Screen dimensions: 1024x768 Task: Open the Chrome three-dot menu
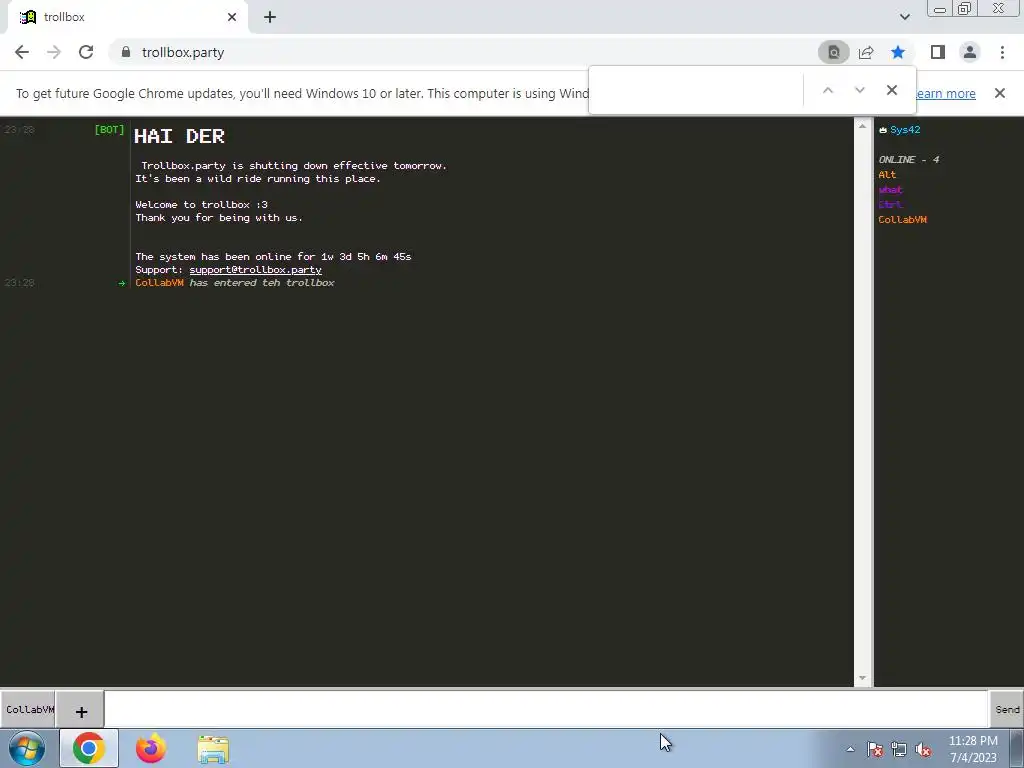1002,52
